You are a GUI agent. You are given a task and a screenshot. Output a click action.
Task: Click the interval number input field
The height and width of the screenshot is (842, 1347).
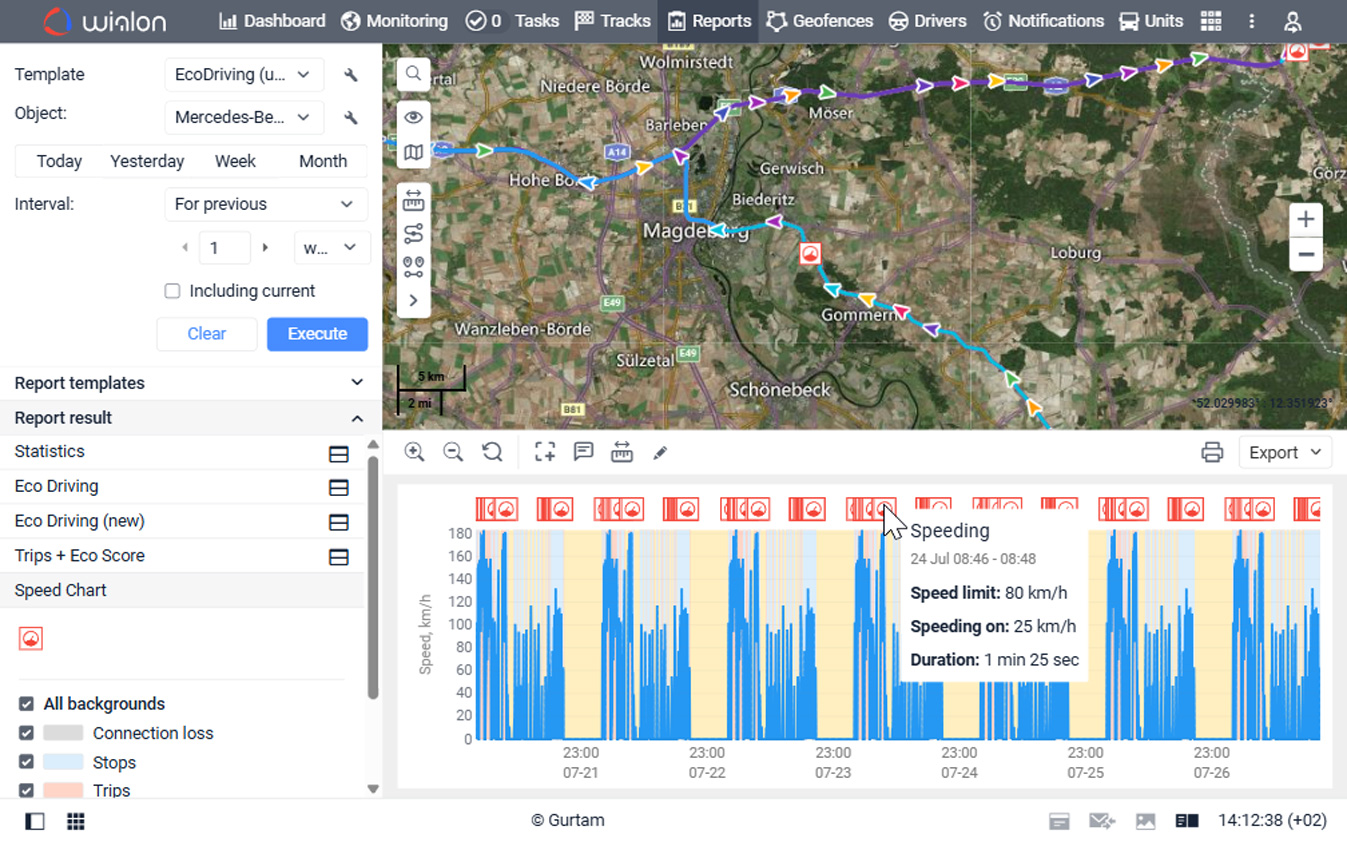(224, 247)
